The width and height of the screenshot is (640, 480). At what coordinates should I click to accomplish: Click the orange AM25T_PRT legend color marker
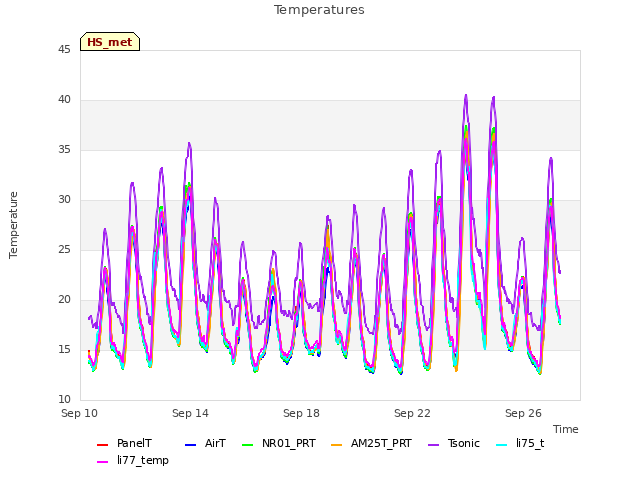pos(337,444)
